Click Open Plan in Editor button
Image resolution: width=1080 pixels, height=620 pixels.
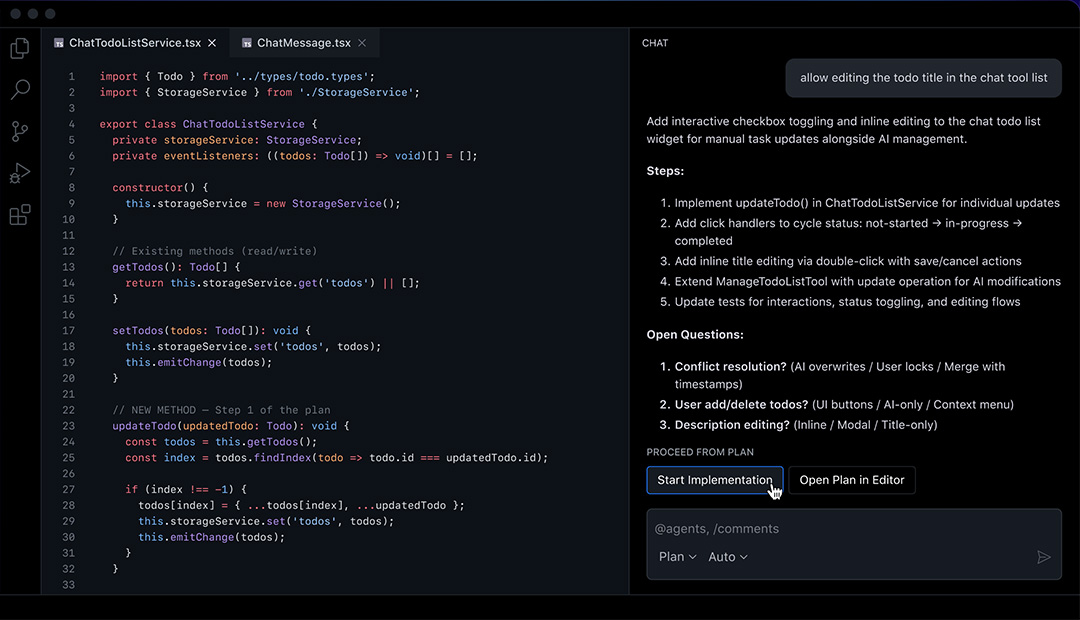coord(851,480)
